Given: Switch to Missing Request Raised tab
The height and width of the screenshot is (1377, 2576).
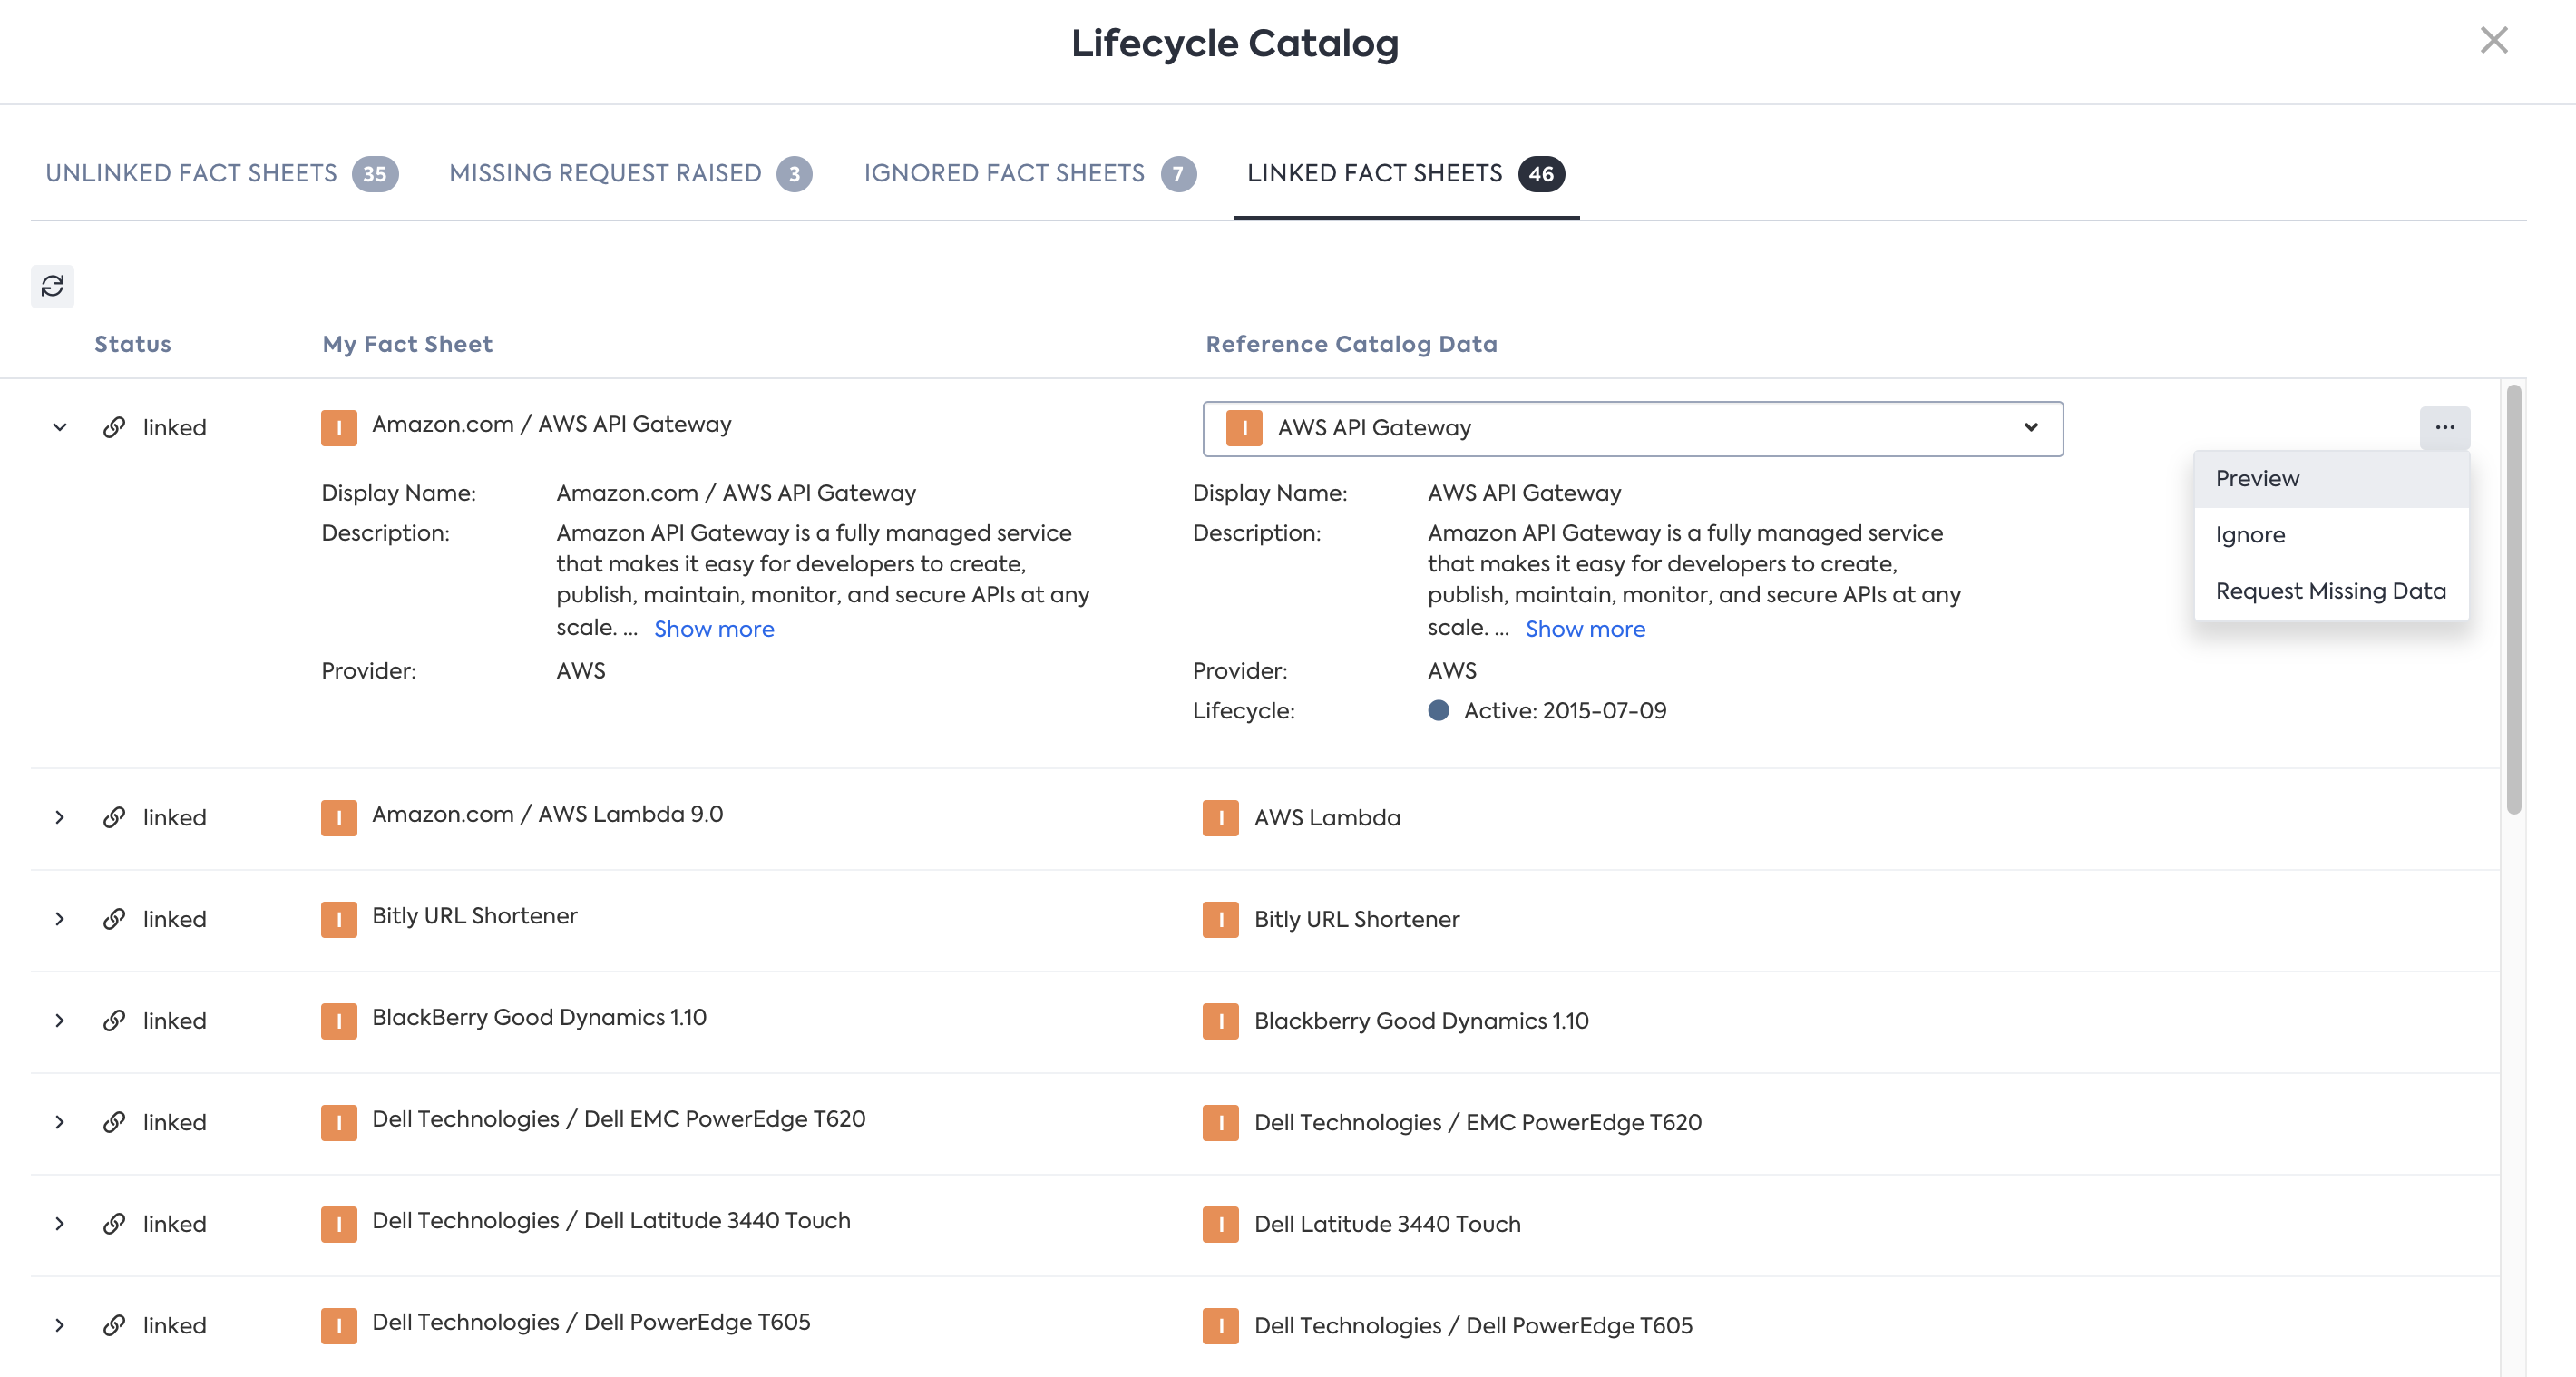Looking at the screenshot, I should [x=630, y=173].
